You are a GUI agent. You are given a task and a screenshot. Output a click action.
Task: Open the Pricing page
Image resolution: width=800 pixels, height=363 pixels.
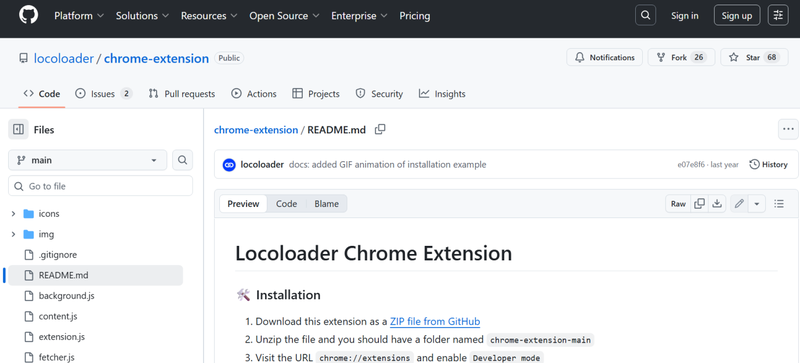pos(415,16)
